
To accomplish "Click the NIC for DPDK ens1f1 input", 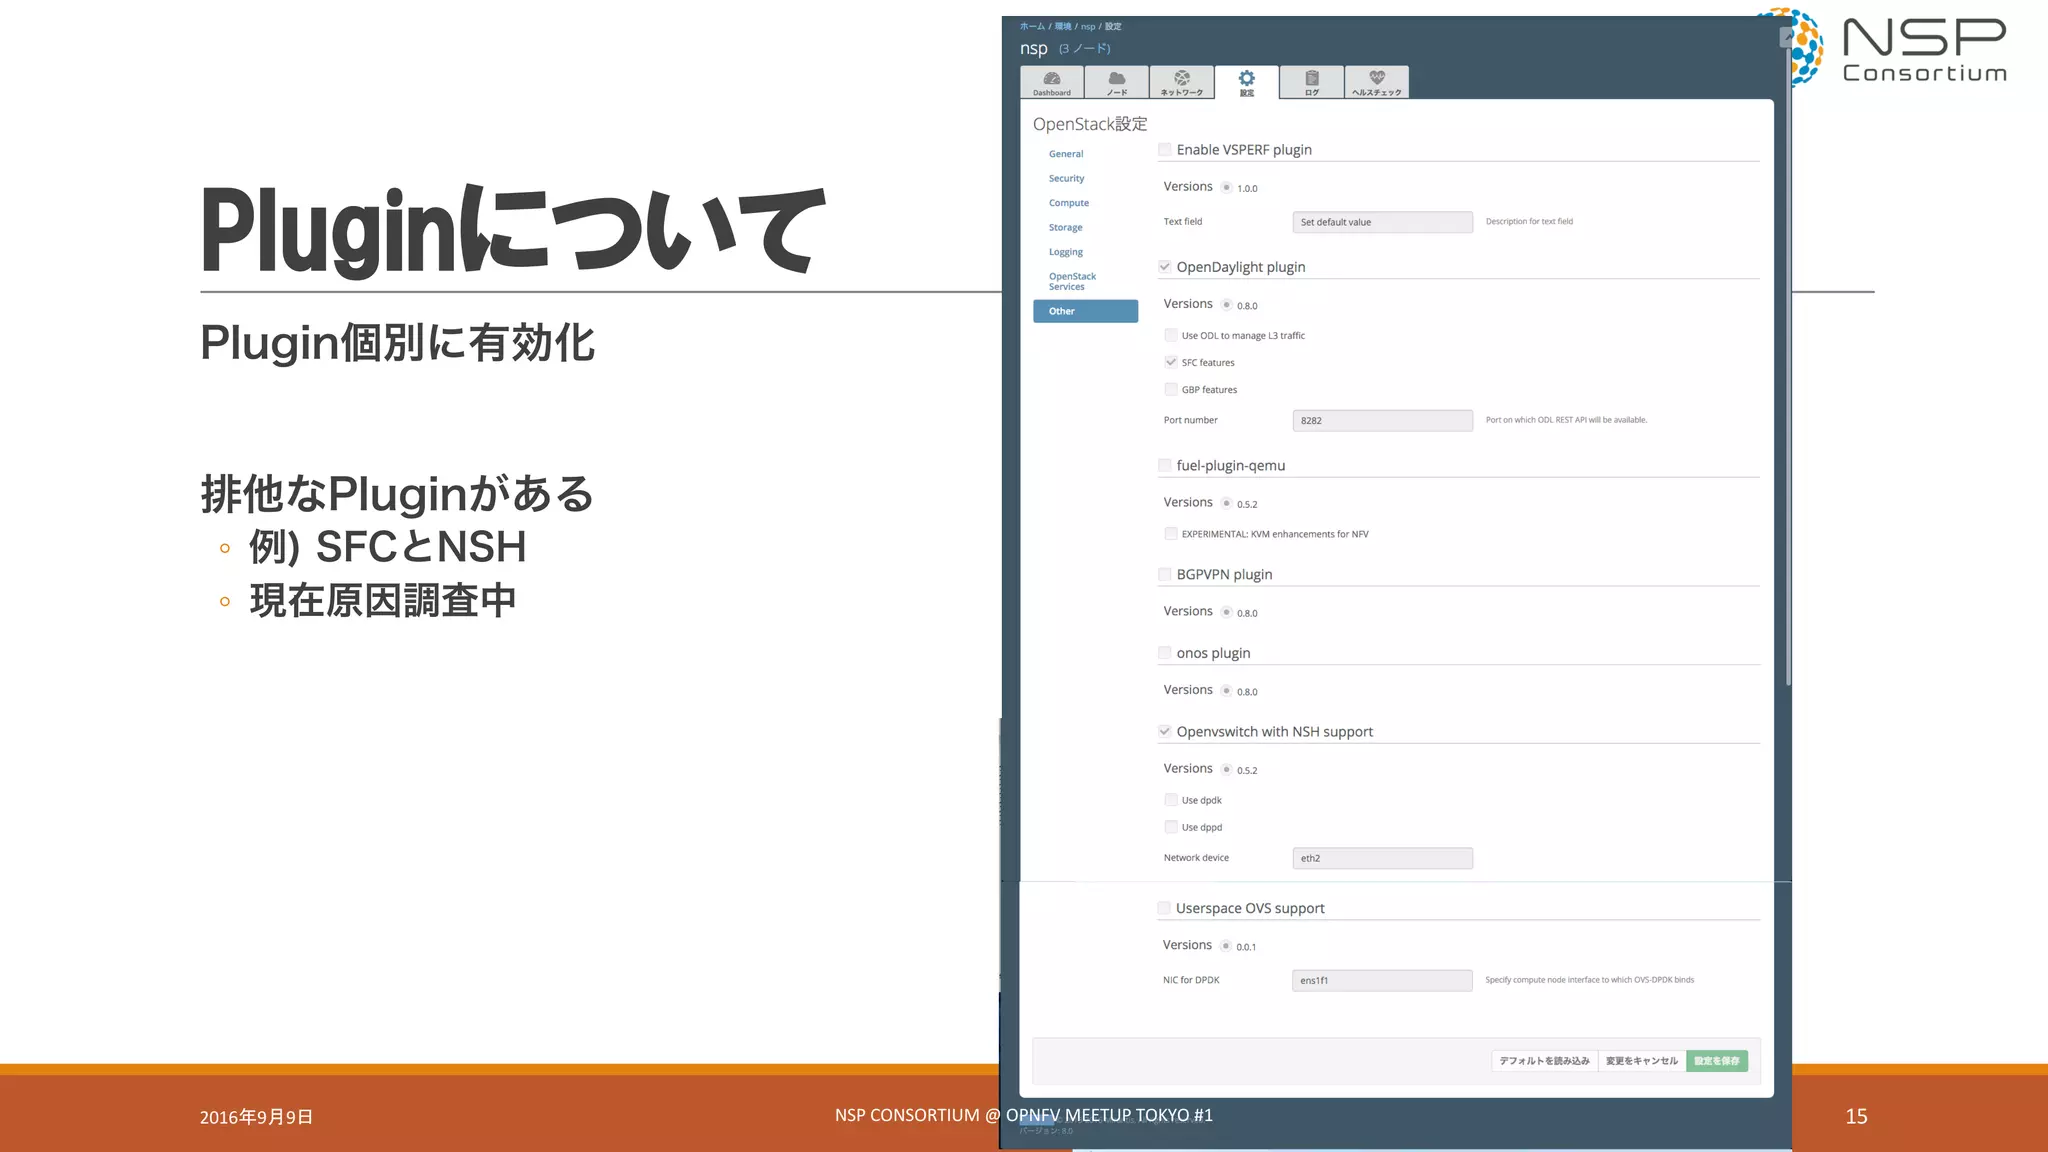I will click(1382, 980).
